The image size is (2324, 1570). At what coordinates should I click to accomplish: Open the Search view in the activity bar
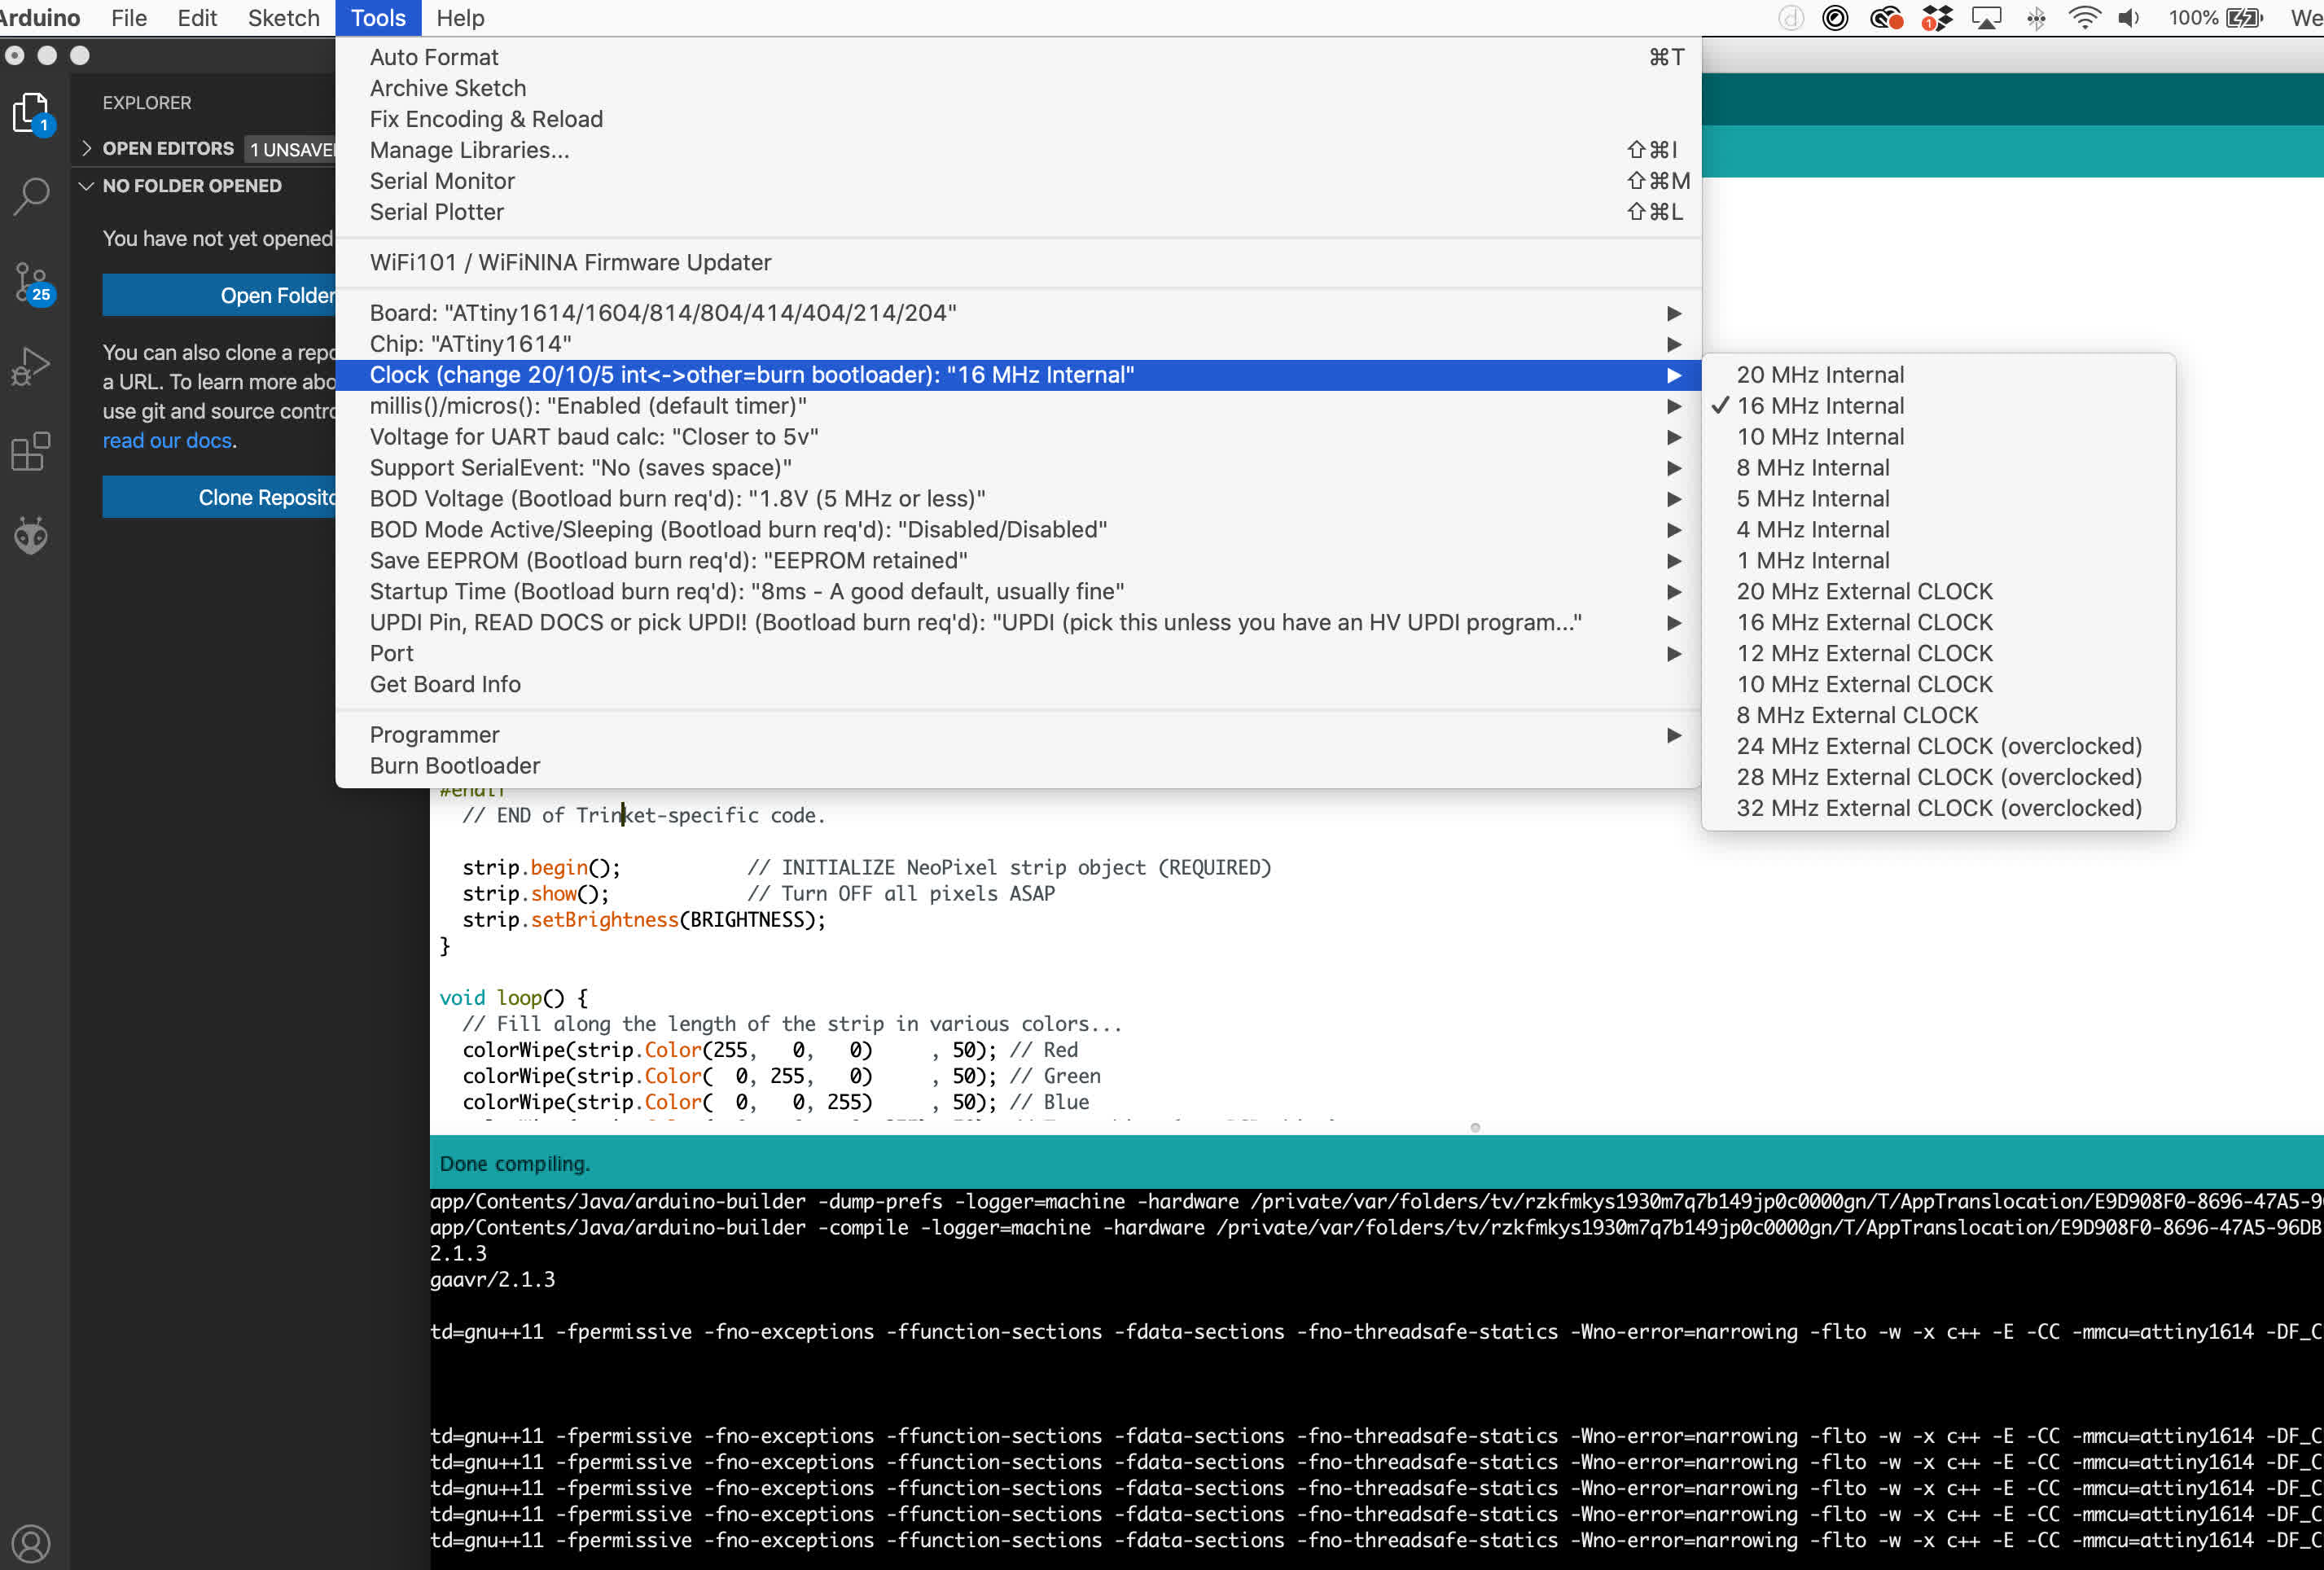click(x=32, y=197)
